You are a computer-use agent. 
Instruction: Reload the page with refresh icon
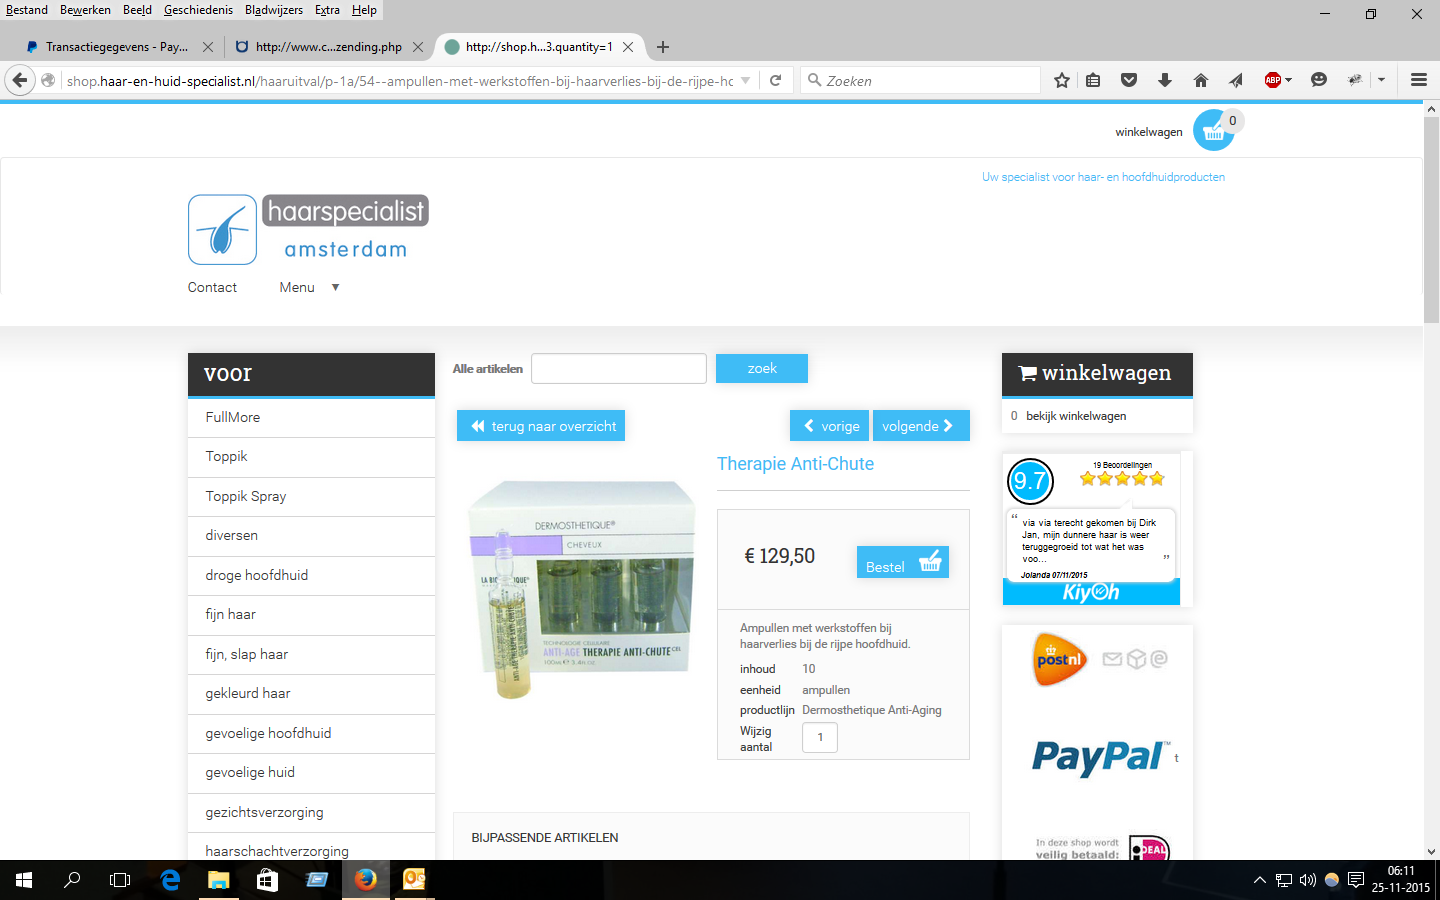(x=775, y=81)
